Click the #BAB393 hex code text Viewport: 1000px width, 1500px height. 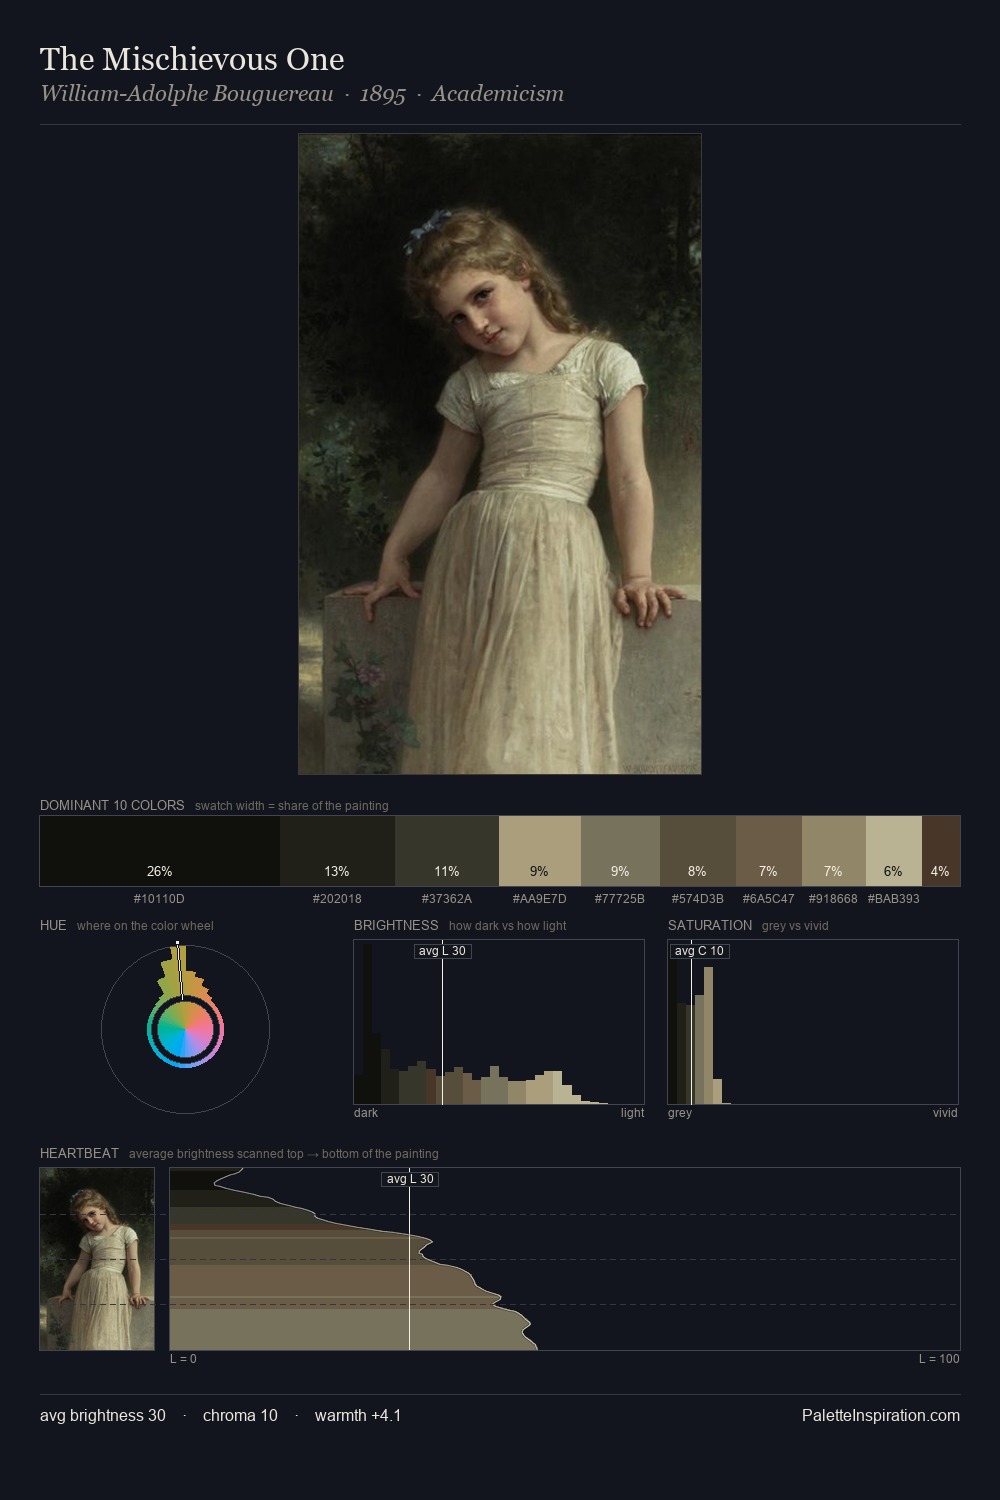tap(893, 899)
